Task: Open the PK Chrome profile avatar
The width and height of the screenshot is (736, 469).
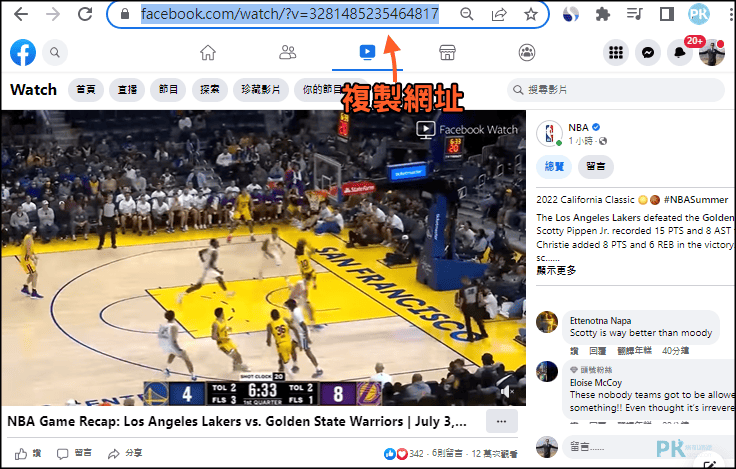Action: (698, 14)
